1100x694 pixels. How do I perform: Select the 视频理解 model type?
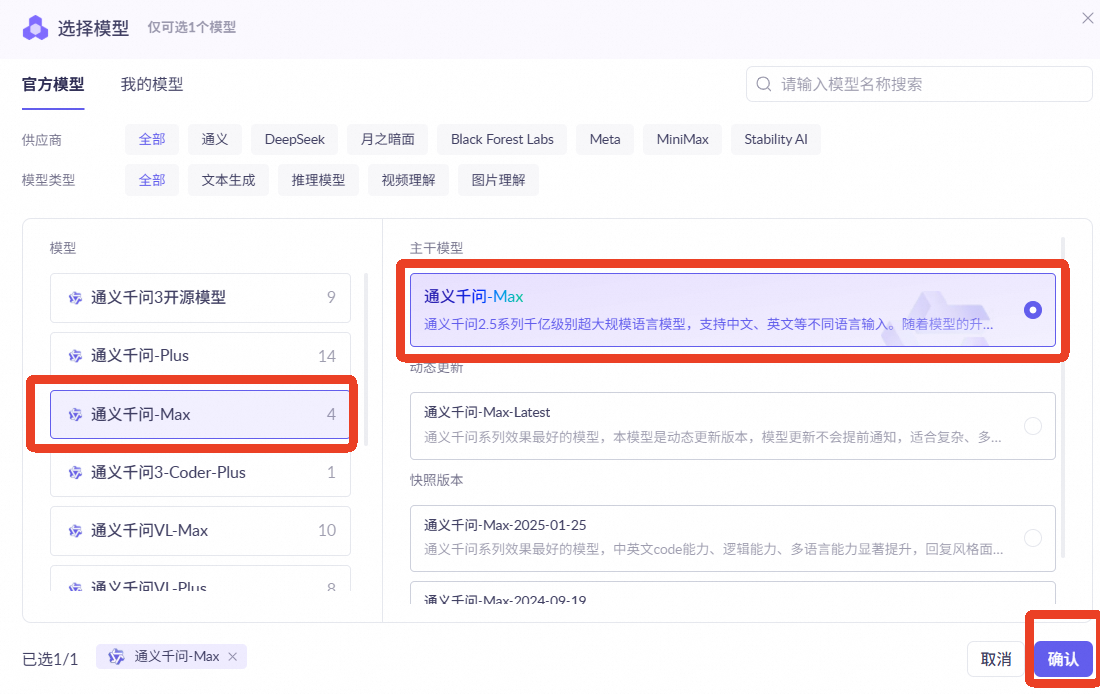point(408,180)
